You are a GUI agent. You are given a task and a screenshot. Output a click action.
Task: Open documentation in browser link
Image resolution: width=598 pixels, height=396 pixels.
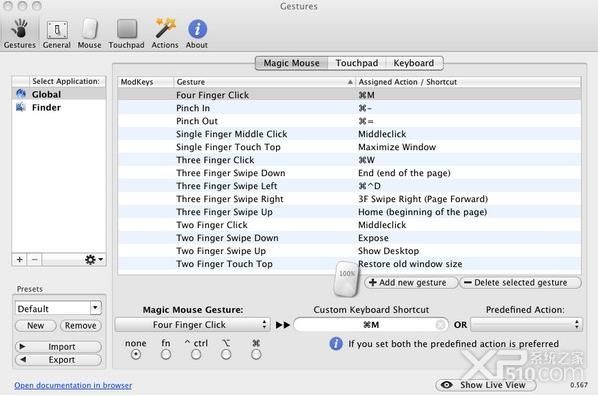pos(73,385)
